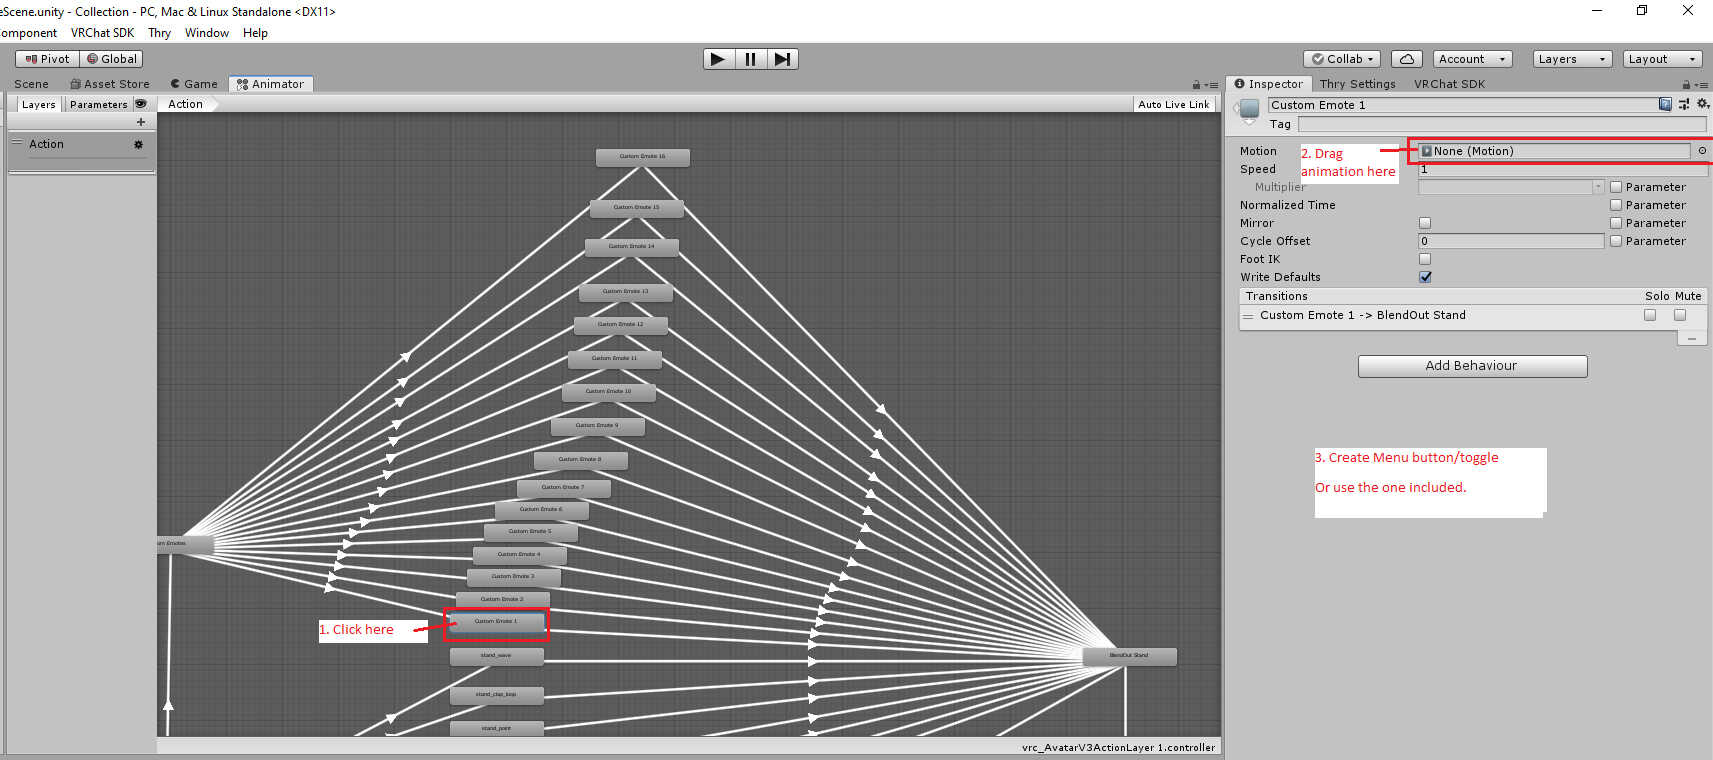Expand the Layout dropdown
The image size is (1713, 760).
pyautogui.click(x=1661, y=59)
